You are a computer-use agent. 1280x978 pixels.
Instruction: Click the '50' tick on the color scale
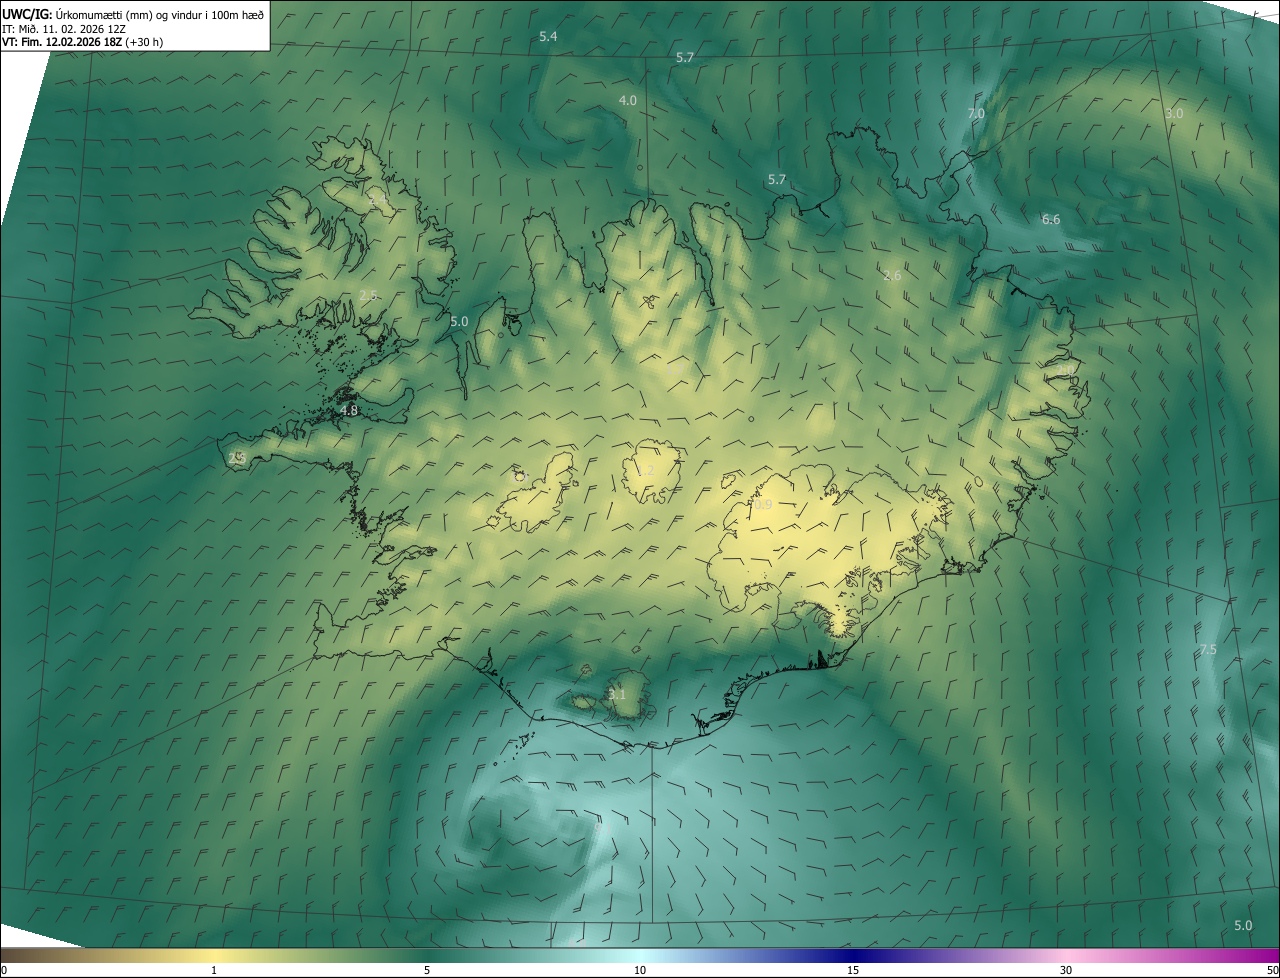point(1272,970)
